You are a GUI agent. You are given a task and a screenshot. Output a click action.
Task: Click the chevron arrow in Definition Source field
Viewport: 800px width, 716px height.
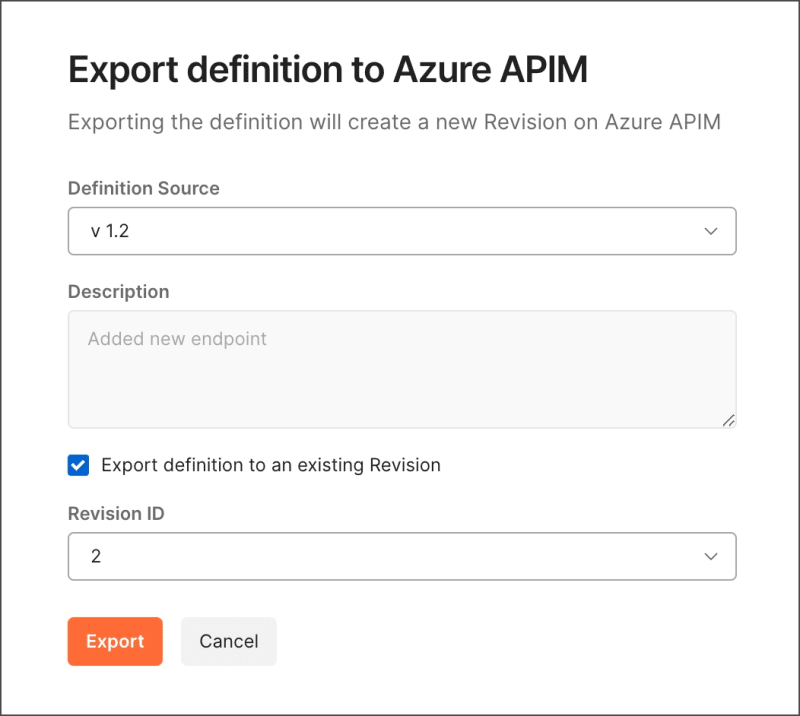pos(711,231)
